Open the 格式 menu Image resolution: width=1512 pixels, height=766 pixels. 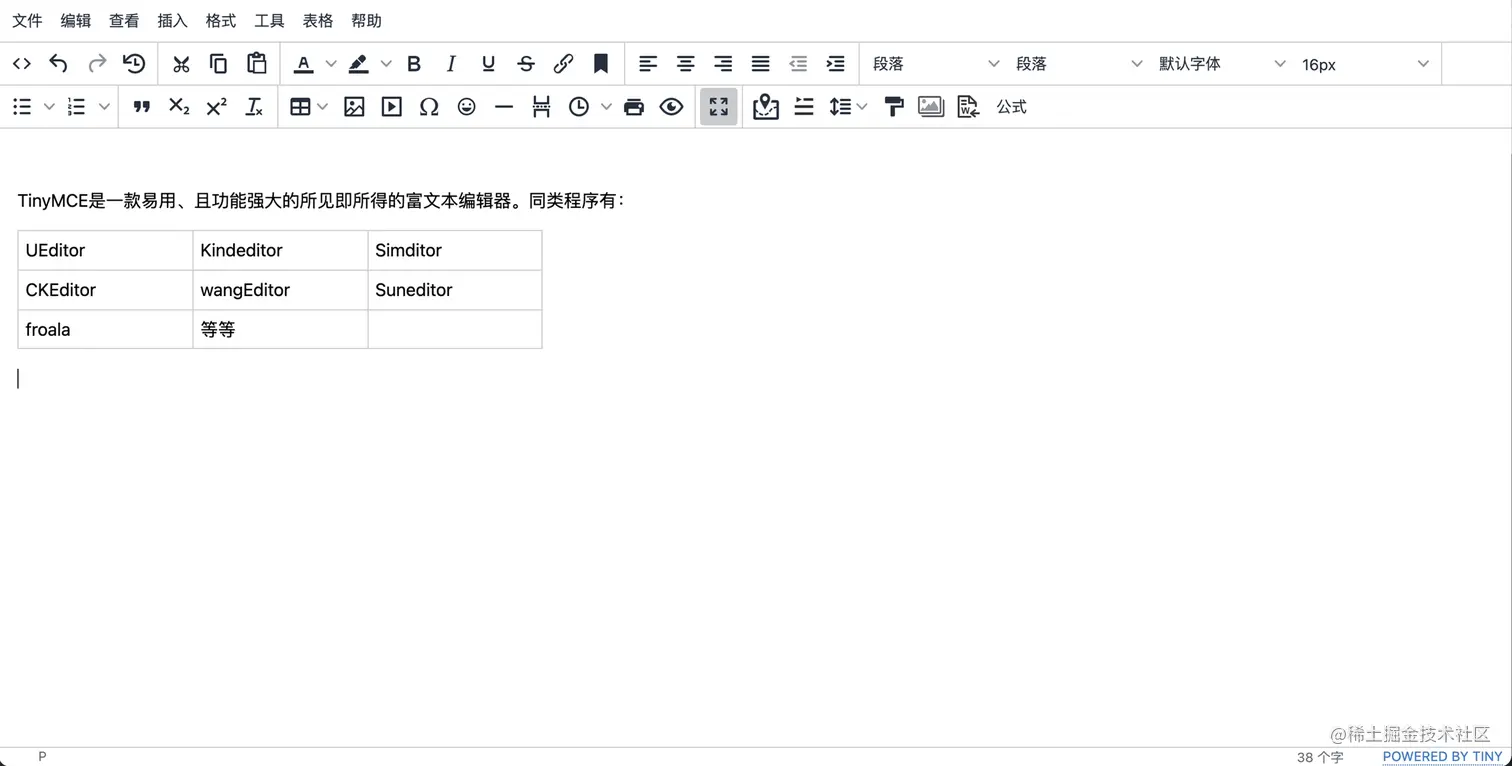221,21
